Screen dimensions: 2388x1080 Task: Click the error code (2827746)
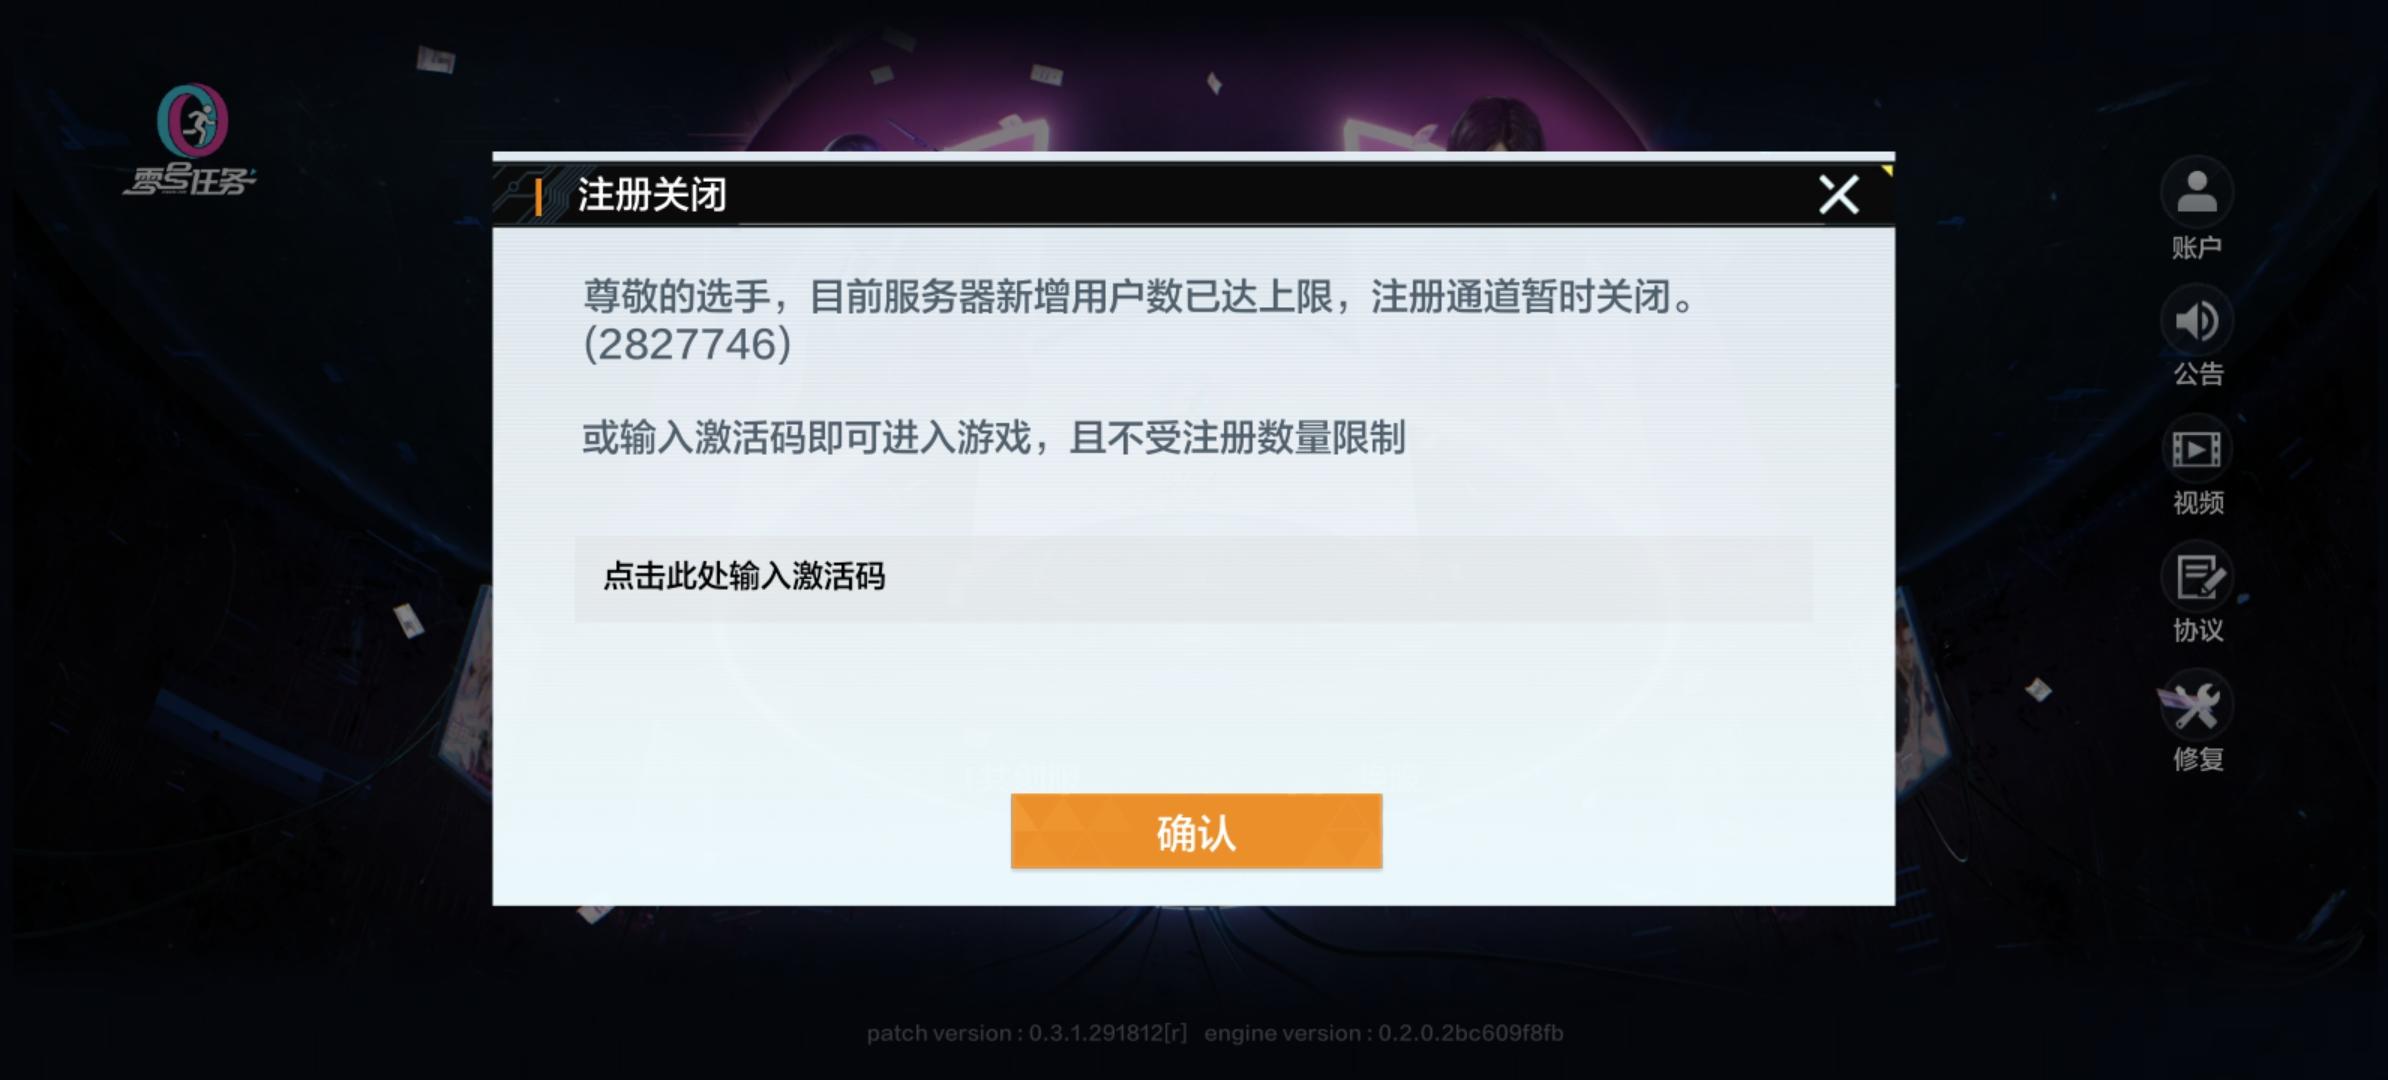click(x=688, y=344)
